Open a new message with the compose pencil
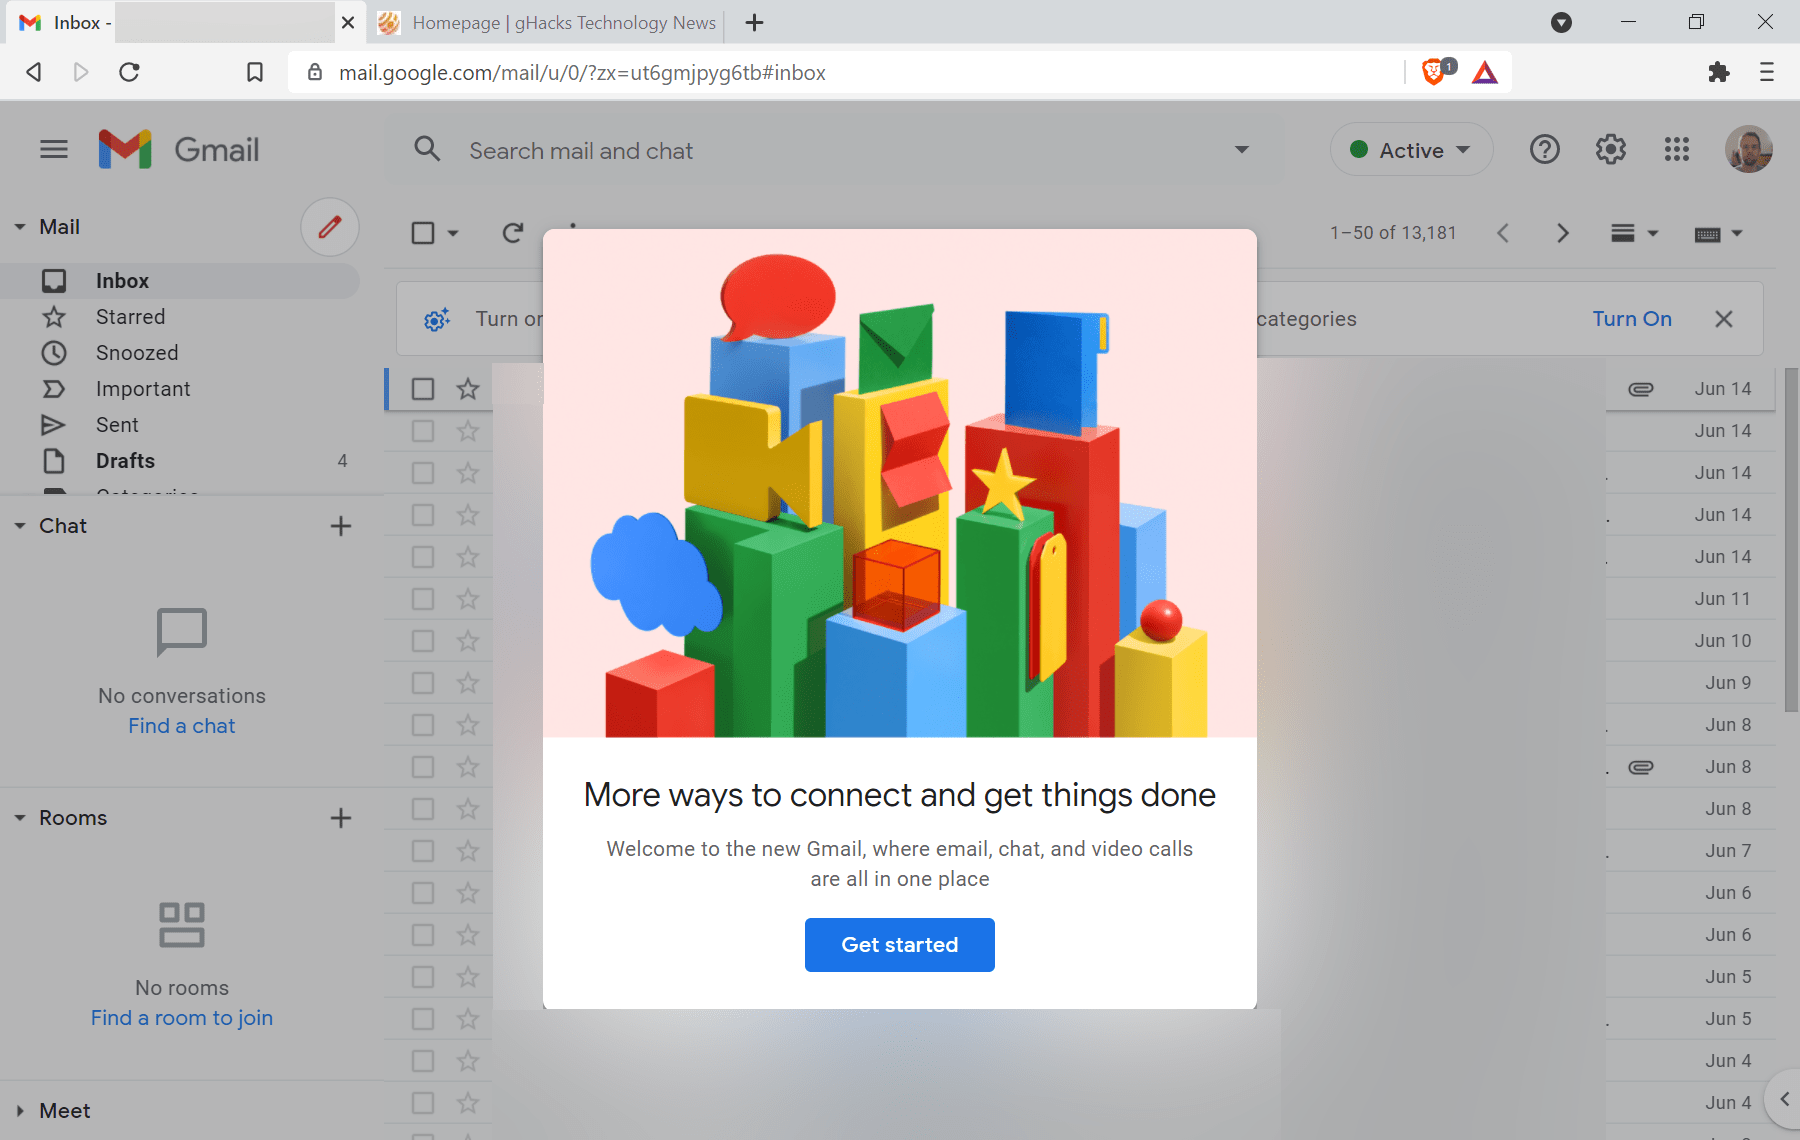Image resolution: width=1800 pixels, height=1140 pixels. [x=329, y=227]
